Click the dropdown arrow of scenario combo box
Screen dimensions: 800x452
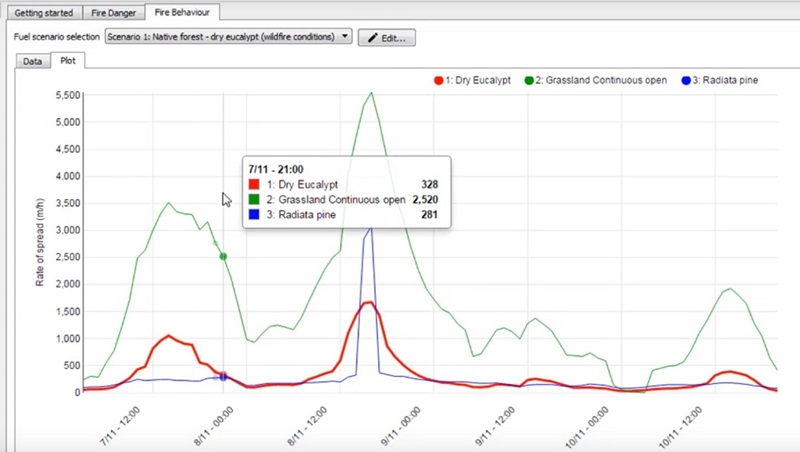tap(345, 36)
